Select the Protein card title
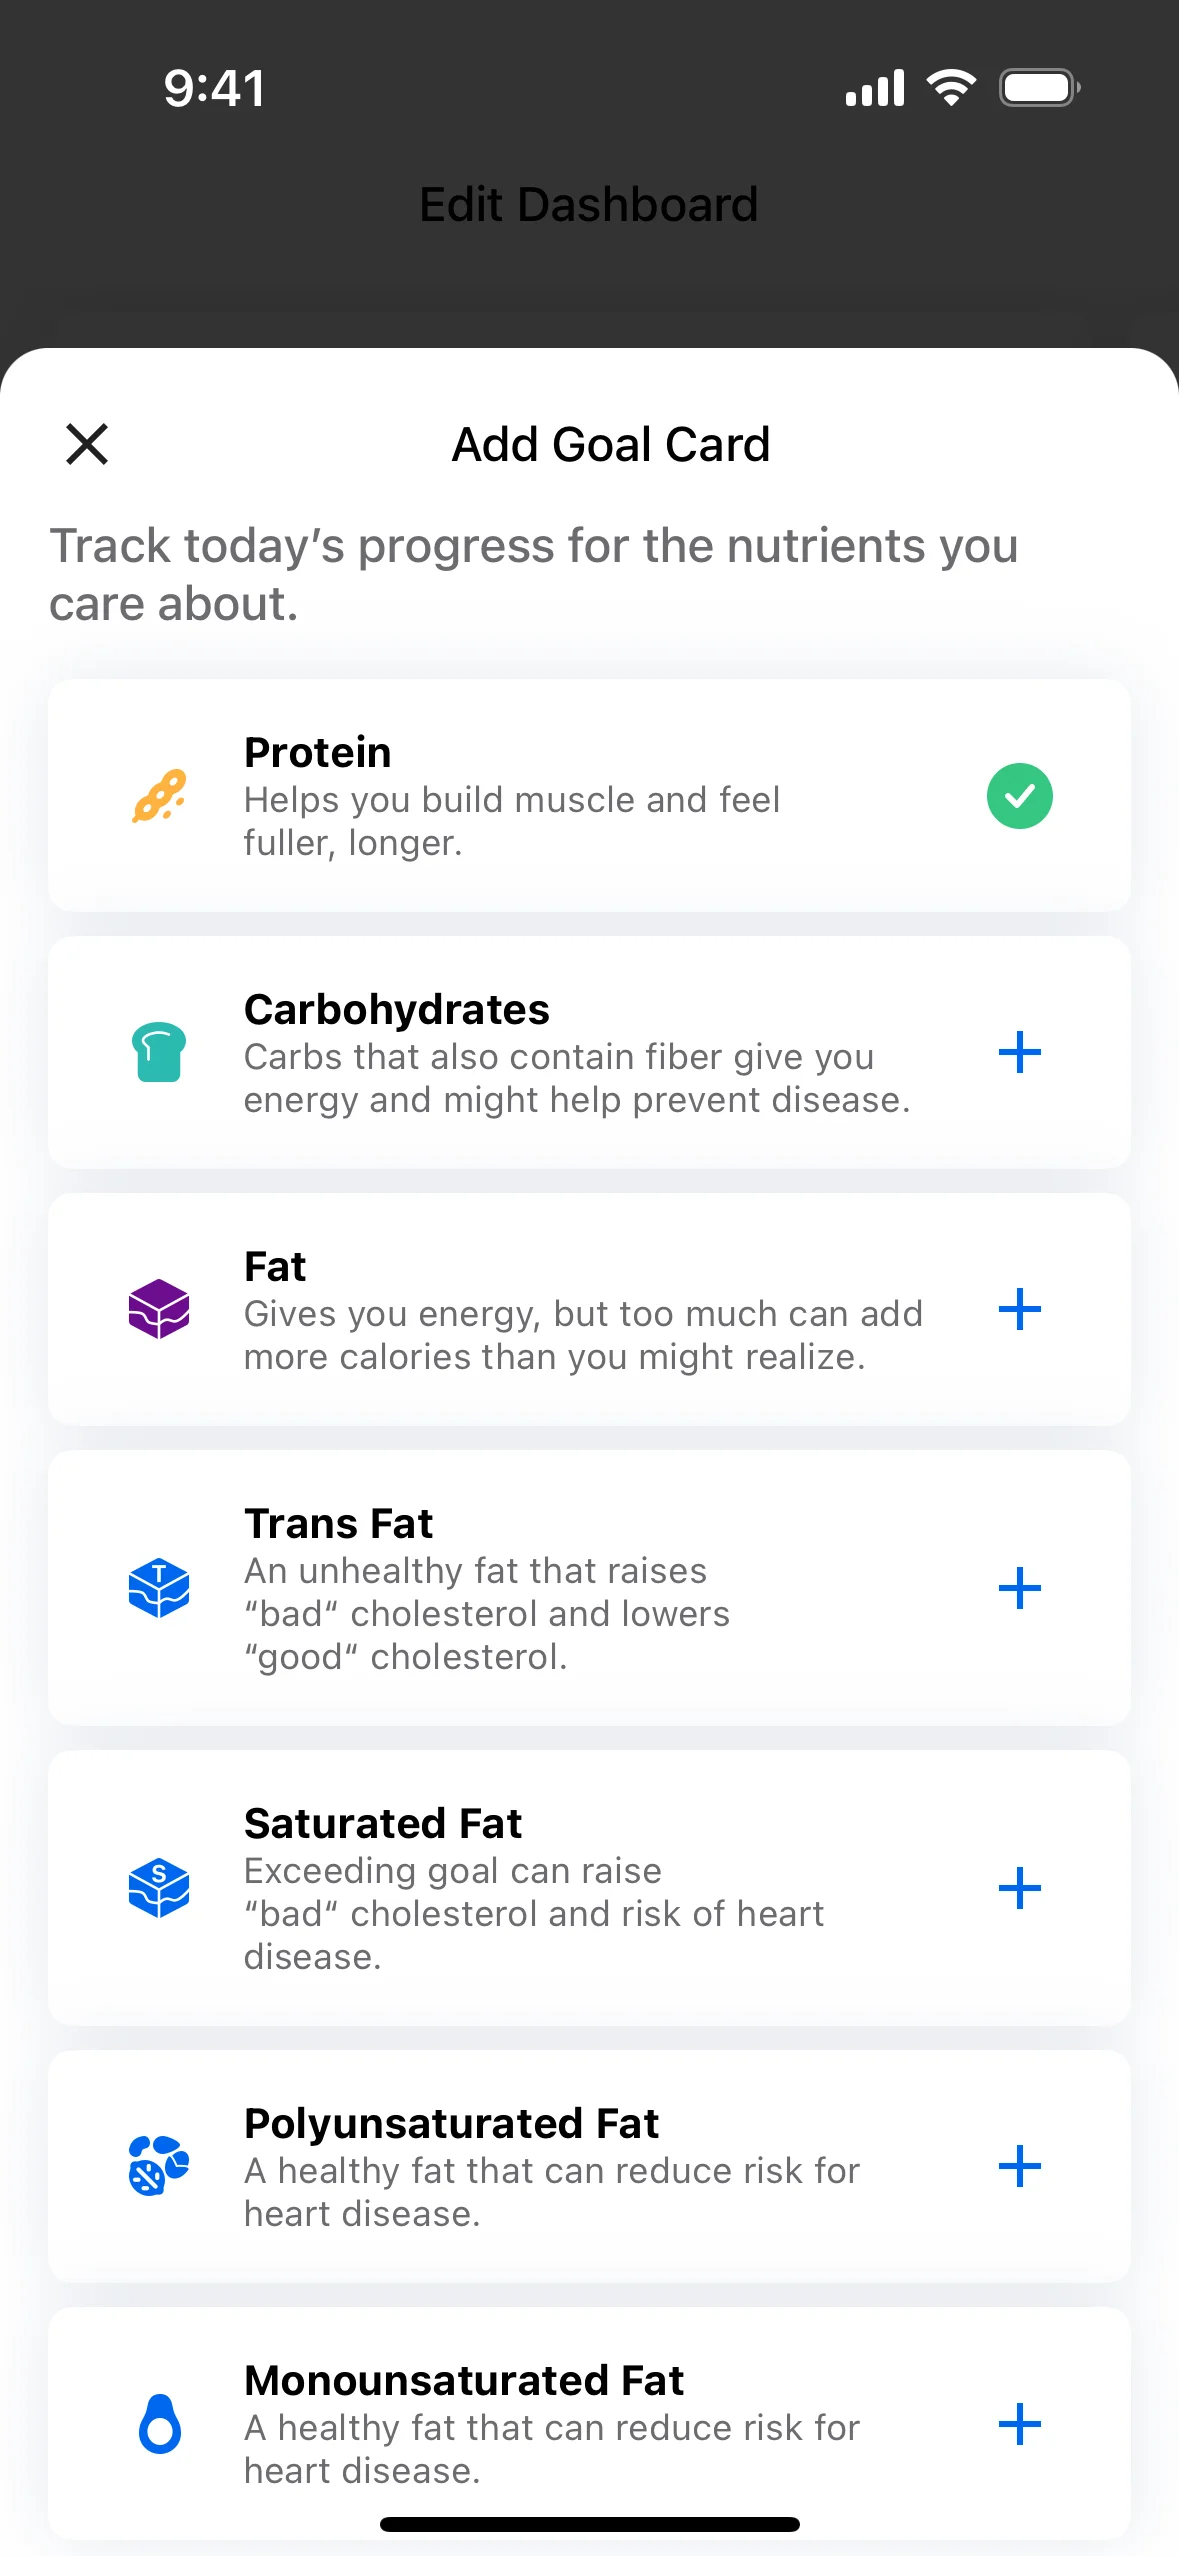This screenshot has width=1179, height=2556. coord(318,753)
